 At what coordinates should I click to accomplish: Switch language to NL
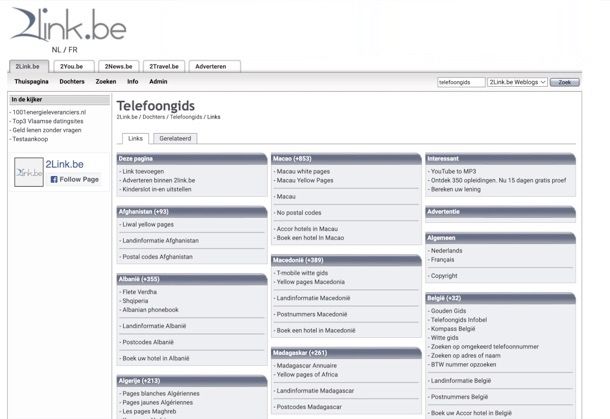point(56,50)
